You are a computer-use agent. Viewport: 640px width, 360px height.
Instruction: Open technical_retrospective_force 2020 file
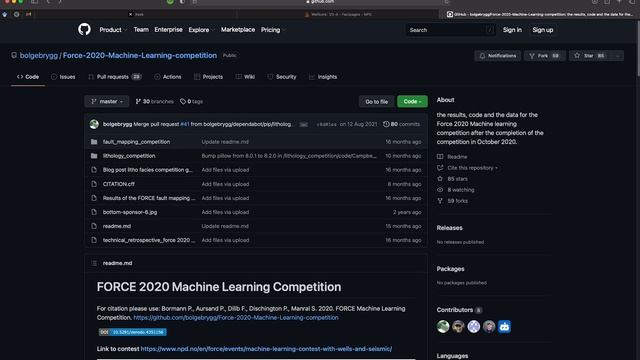[149, 240]
